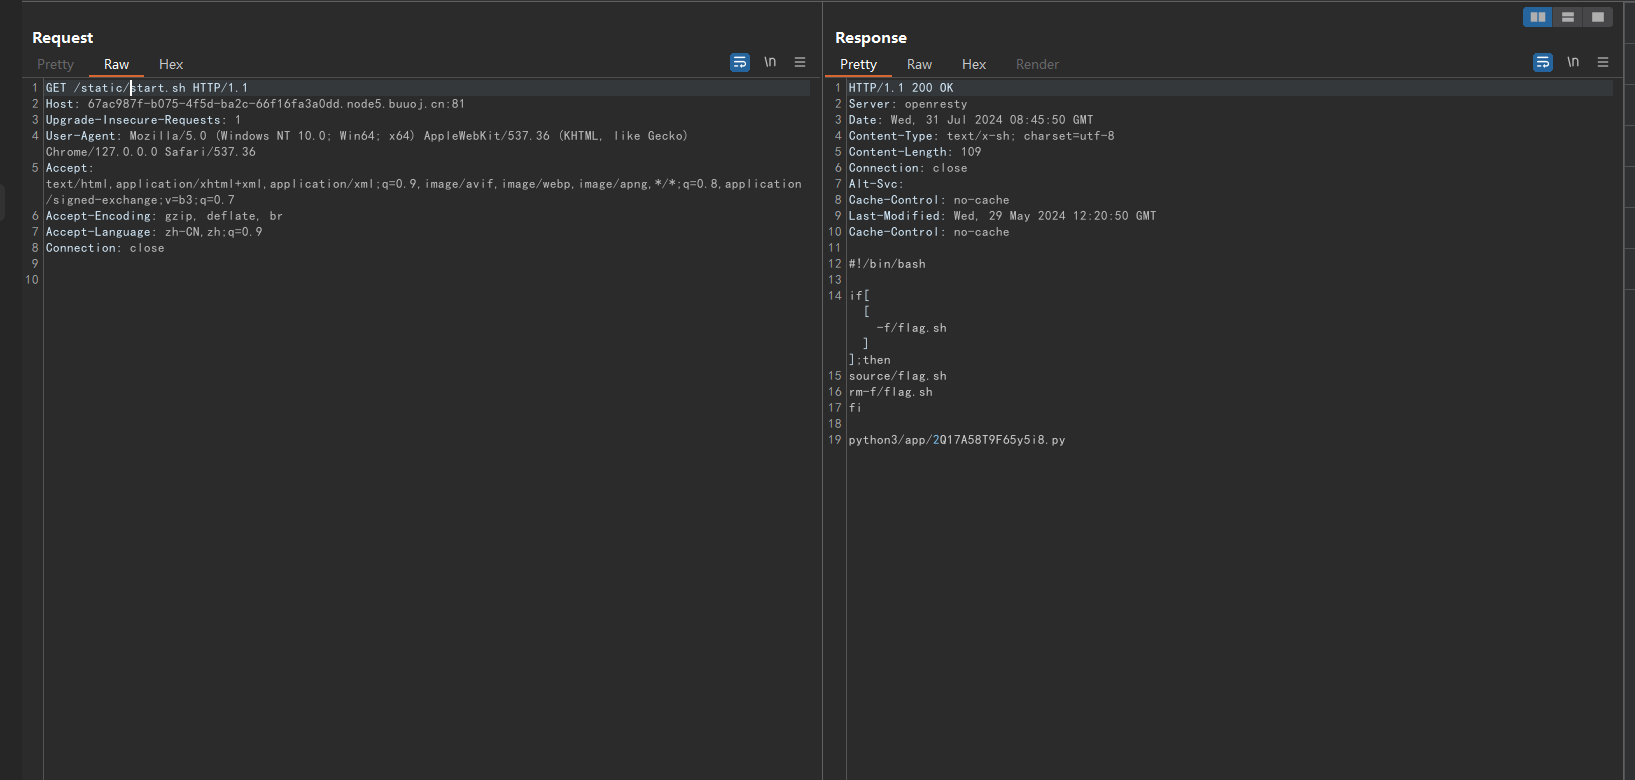Click the Host header line in request

pyautogui.click(x=255, y=104)
